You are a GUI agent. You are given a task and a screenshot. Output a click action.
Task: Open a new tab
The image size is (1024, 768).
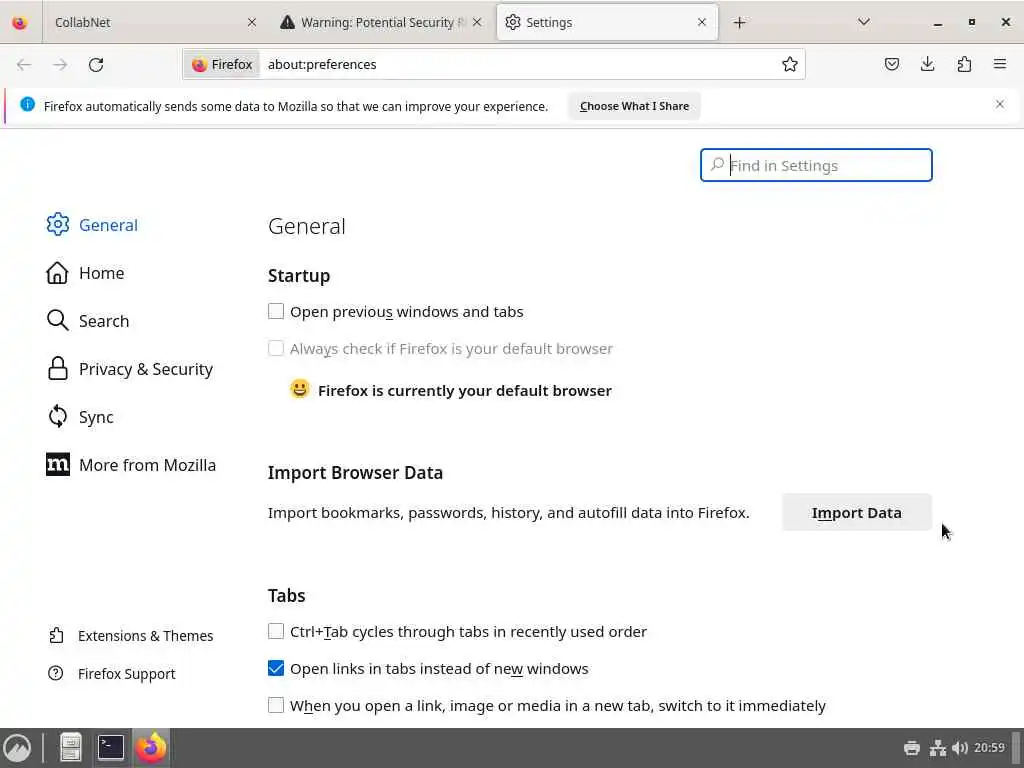pyautogui.click(x=740, y=22)
